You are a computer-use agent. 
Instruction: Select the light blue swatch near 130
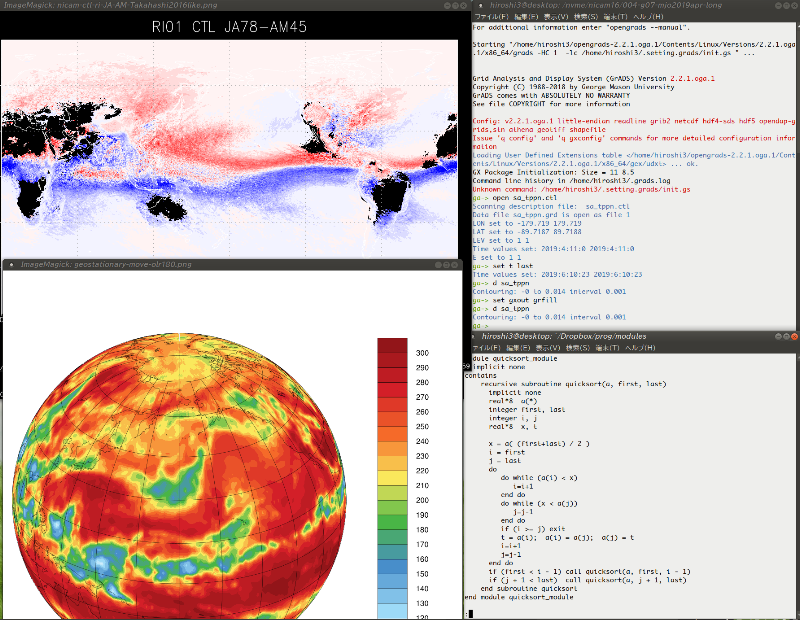pos(392,596)
